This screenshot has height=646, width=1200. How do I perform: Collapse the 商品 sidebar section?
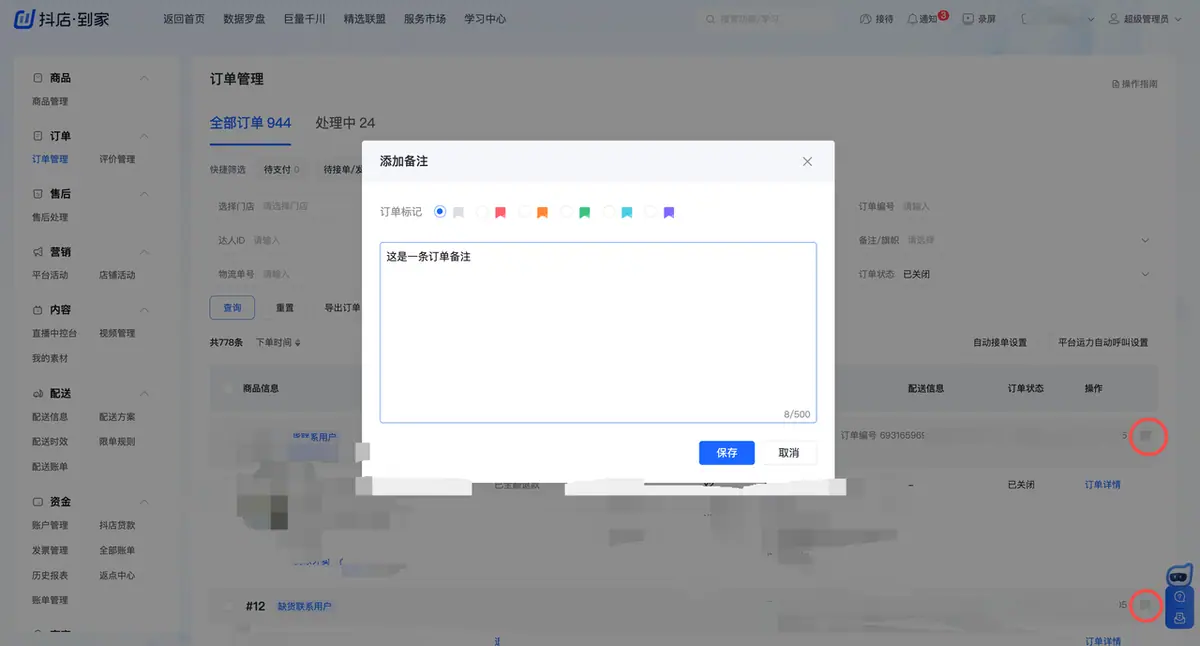coord(144,78)
